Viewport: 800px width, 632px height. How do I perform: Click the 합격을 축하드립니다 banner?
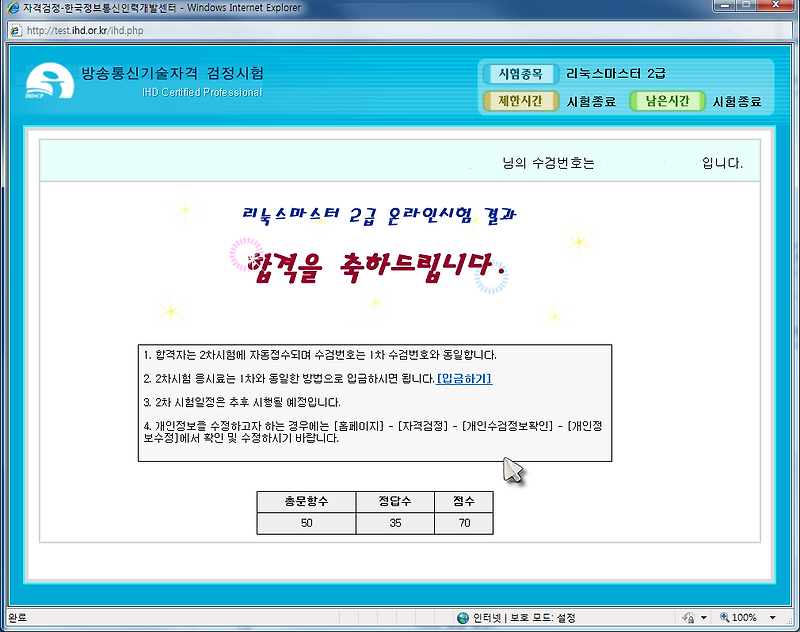pos(378,267)
